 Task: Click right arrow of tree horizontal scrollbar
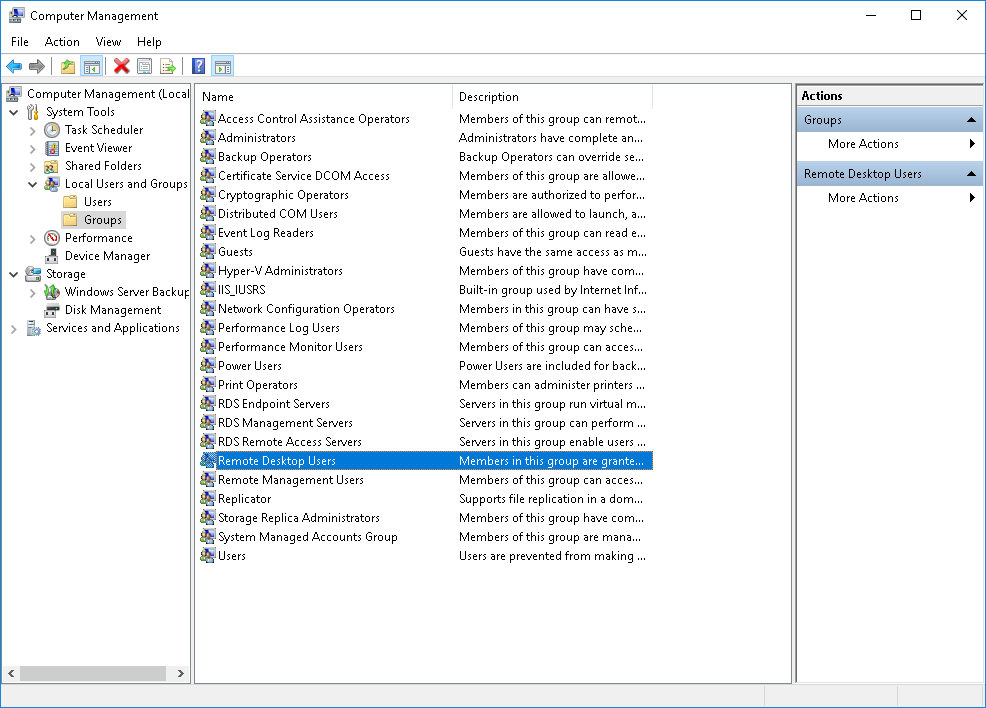click(180, 673)
